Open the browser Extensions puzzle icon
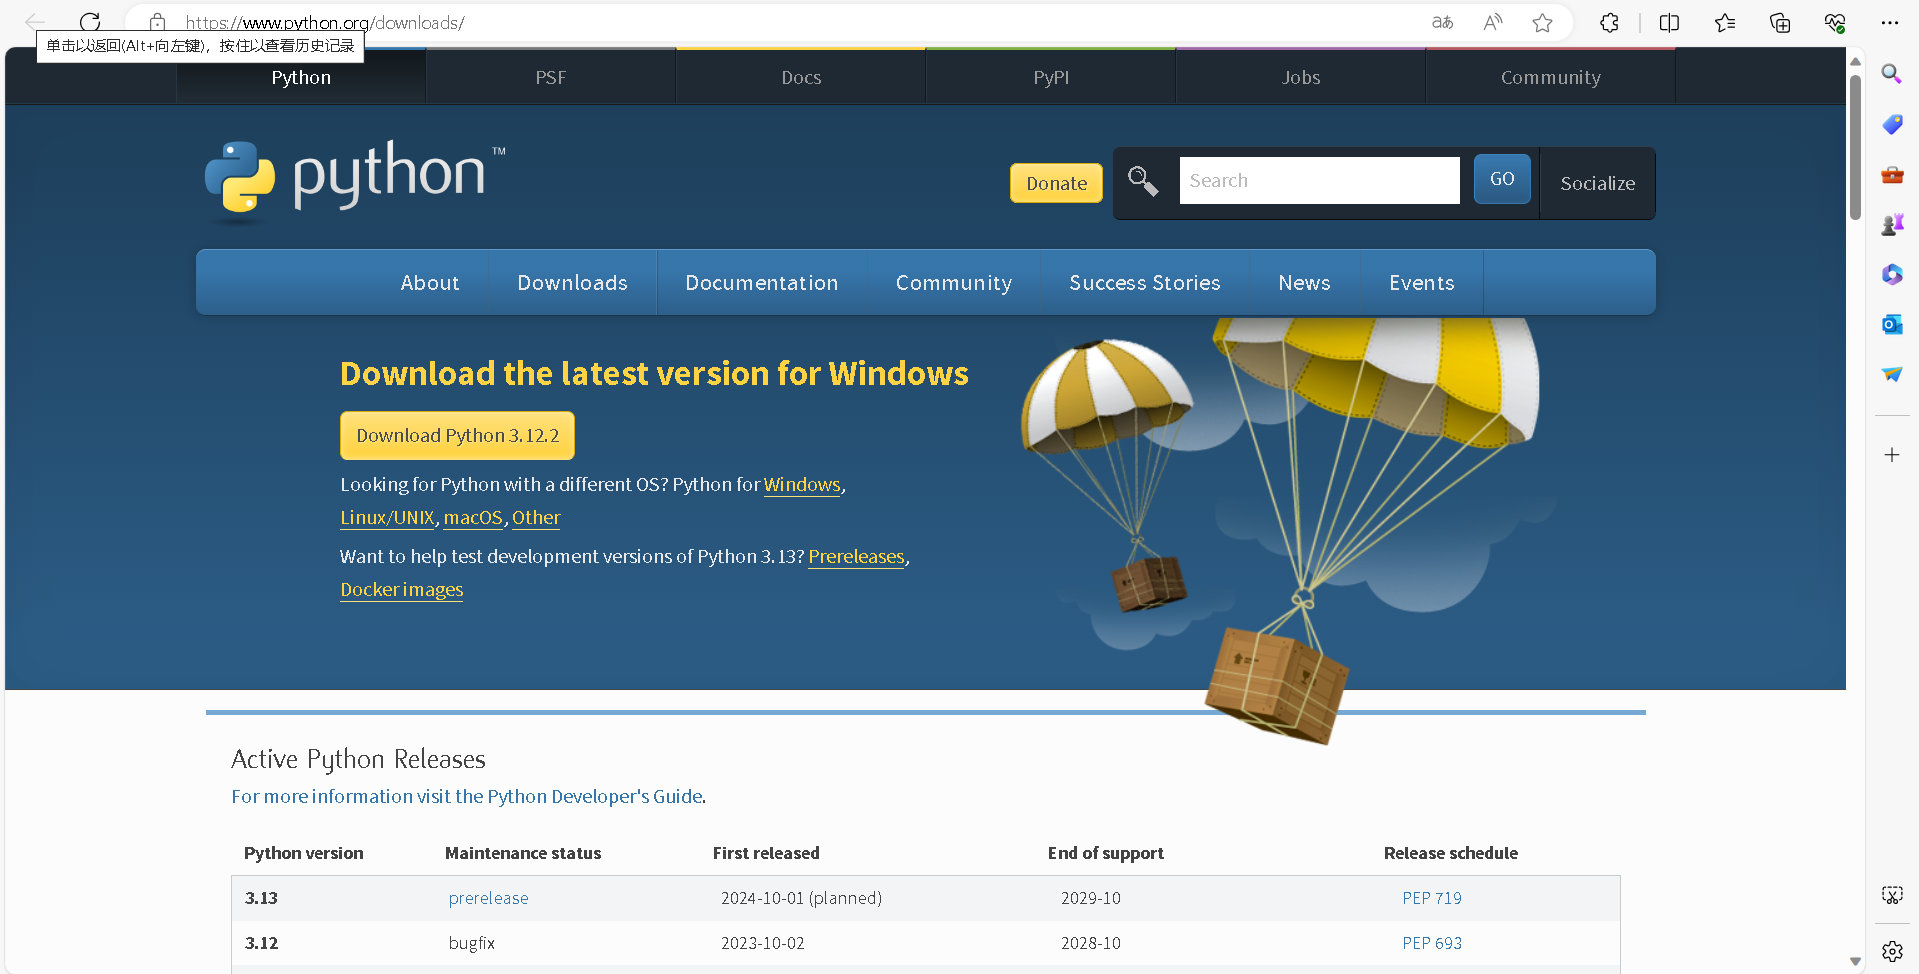Screen dimensions: 1919x974 coord(1609,22)
